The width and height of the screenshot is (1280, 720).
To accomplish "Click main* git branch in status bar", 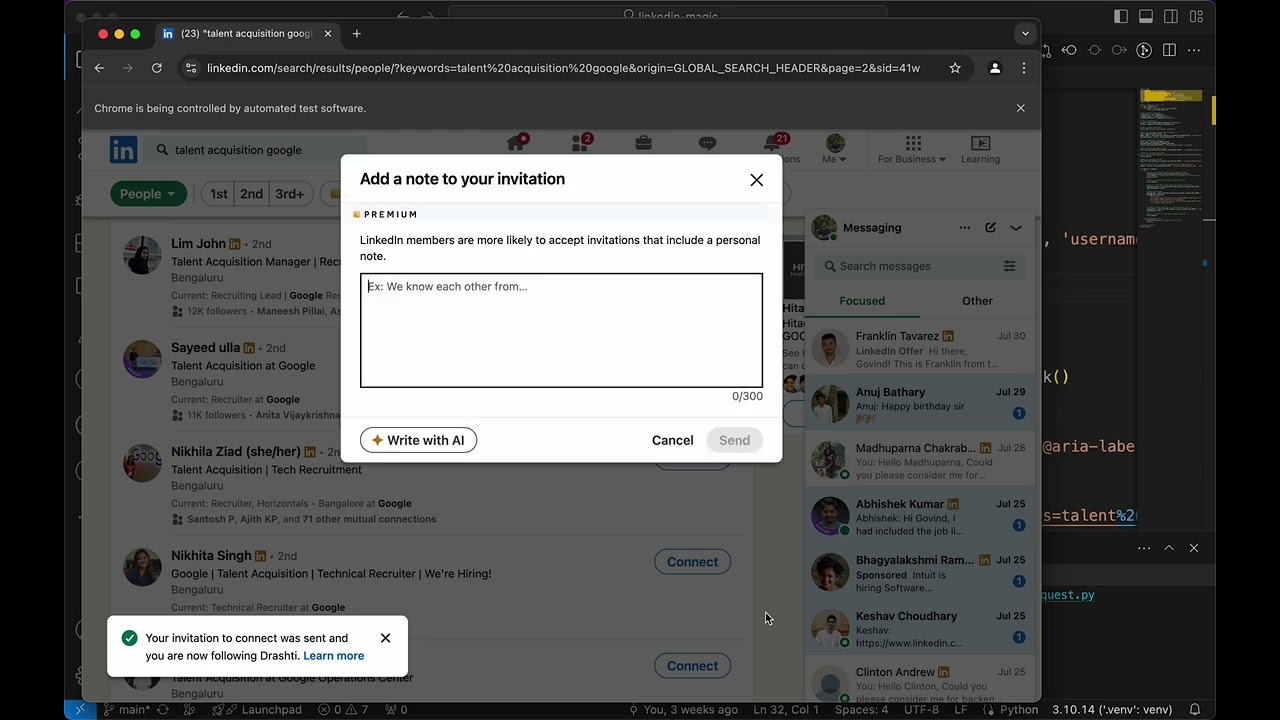I will pyautogui.click(x=125, y=710).
